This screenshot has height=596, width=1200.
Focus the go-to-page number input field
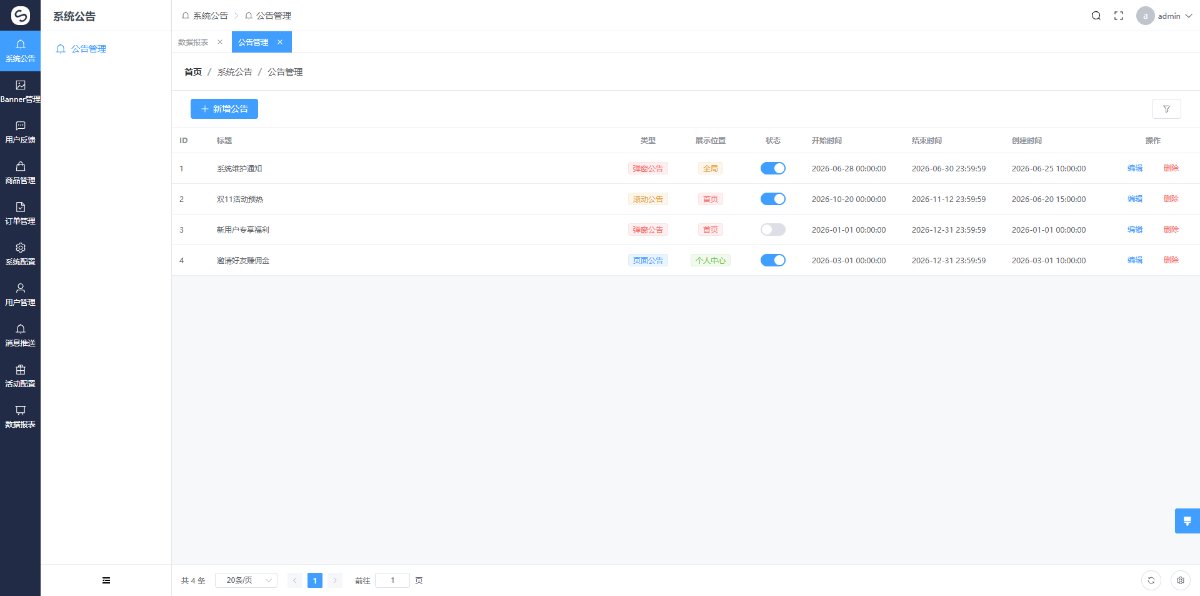pyautogui.click(x=392, y=580)
